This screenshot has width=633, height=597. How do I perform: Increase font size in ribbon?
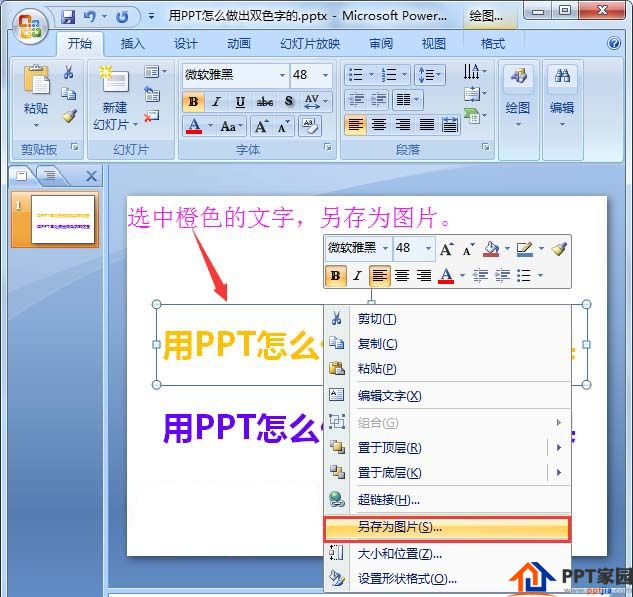point(261,127)
